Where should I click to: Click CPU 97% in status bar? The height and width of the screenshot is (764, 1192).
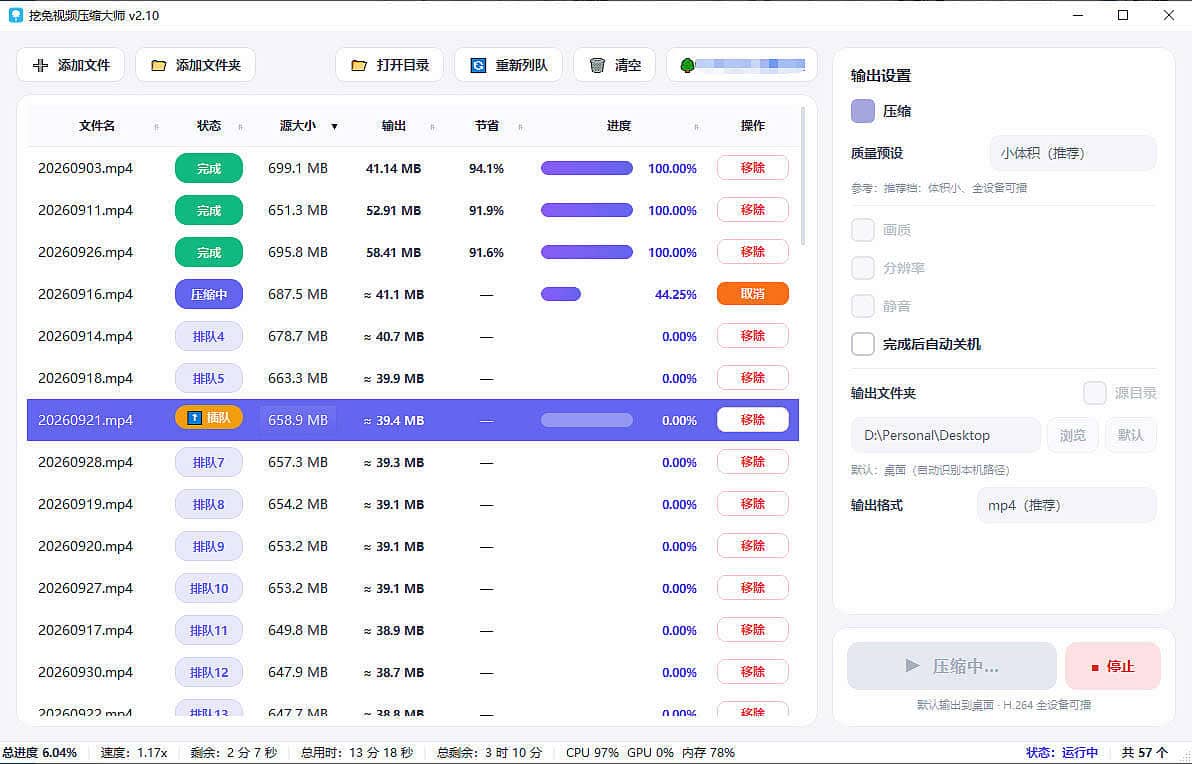pos(592,753)
